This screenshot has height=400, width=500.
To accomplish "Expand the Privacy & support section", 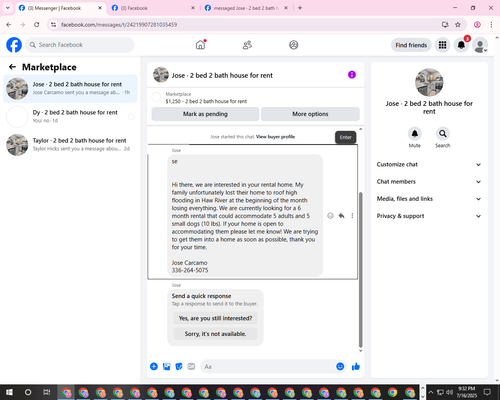I will tap(429, 216).
